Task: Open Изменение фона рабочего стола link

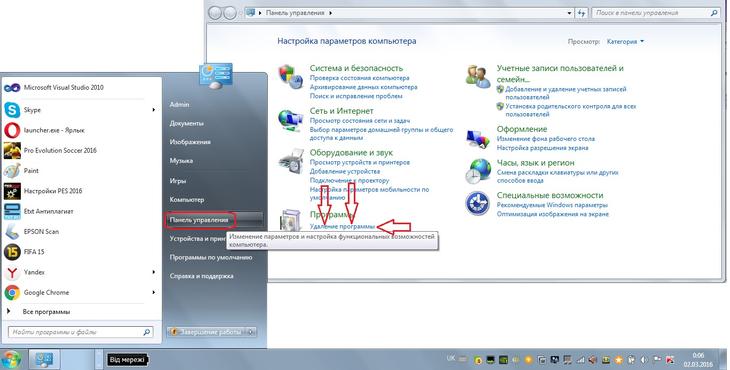Action: click(x=546, y=139)
